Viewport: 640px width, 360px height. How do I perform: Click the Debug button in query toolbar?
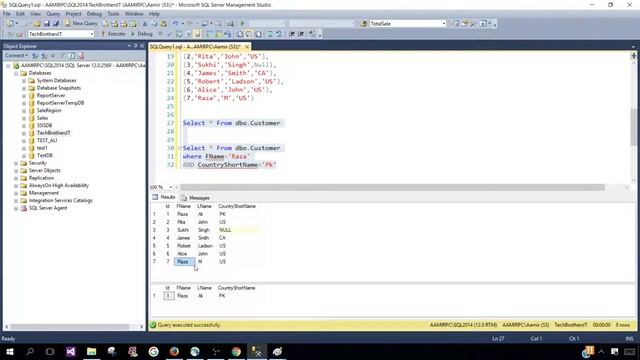tap(141, 34)
